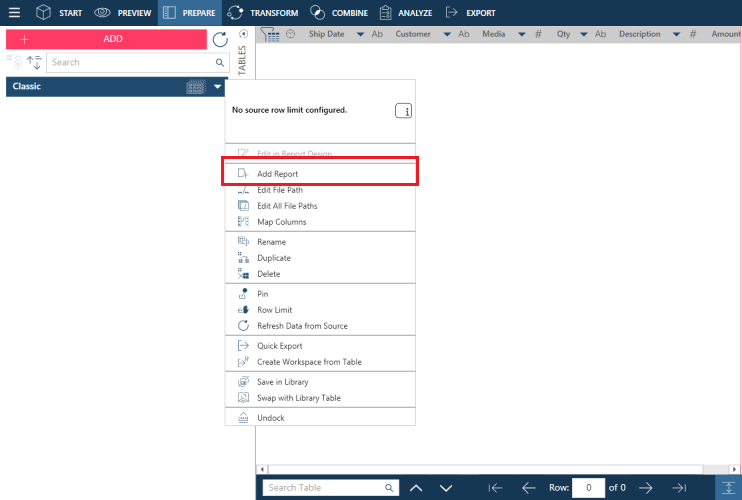Open the Media column dropdown
742x500 pixels.
click(521, 34)
